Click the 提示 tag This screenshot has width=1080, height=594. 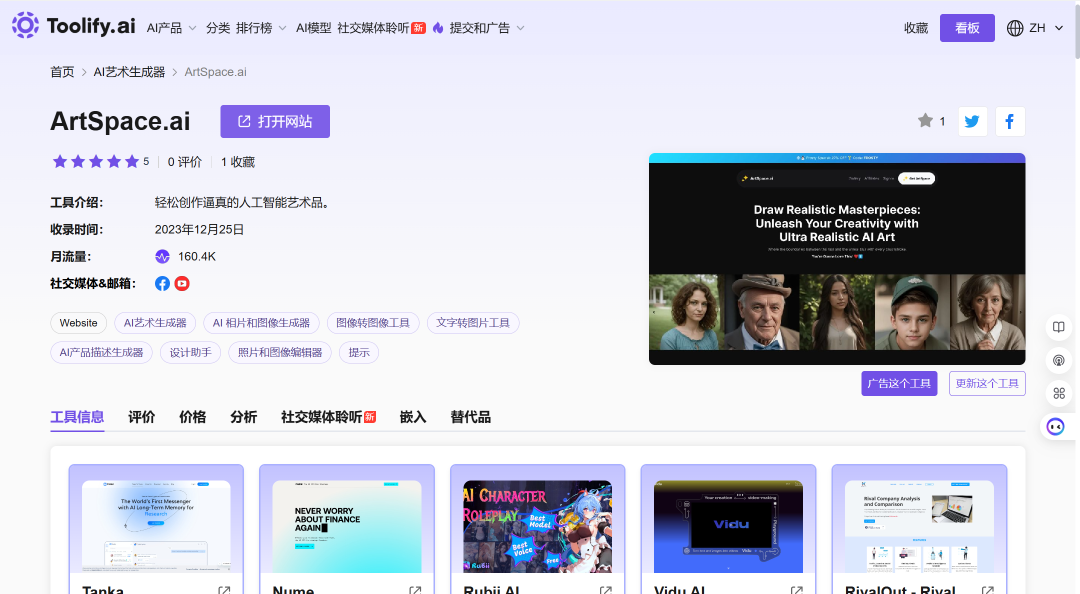click(359, 352)
